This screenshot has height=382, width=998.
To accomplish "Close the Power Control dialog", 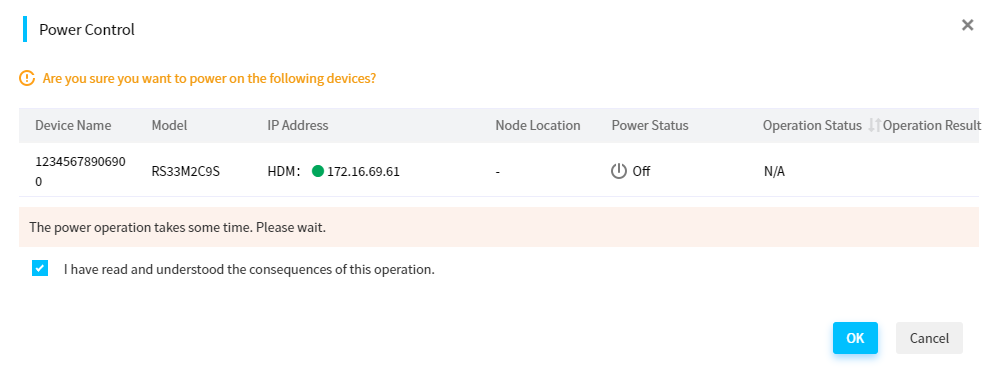I will pos(967,25).
